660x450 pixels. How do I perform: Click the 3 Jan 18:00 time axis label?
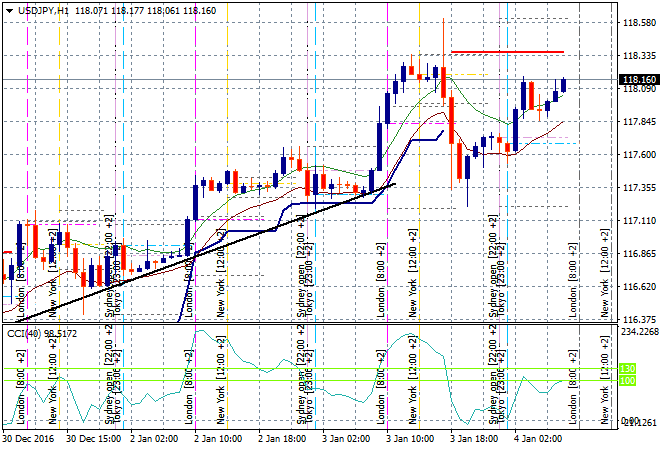(x=474, y=439)
